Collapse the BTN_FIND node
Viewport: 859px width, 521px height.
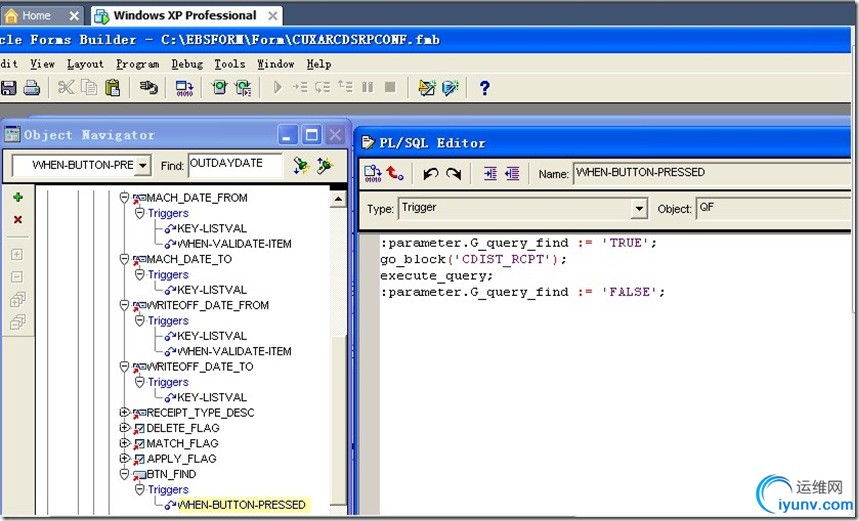click(x=124, y=473)
